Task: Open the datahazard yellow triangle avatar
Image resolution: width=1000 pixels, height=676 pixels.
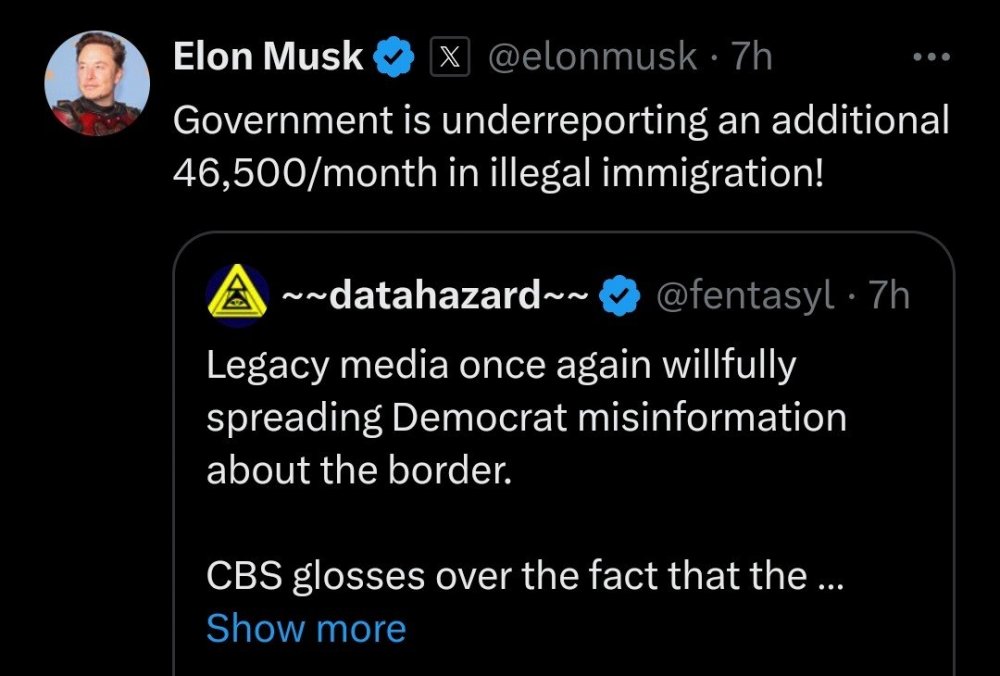Action: 237,296
